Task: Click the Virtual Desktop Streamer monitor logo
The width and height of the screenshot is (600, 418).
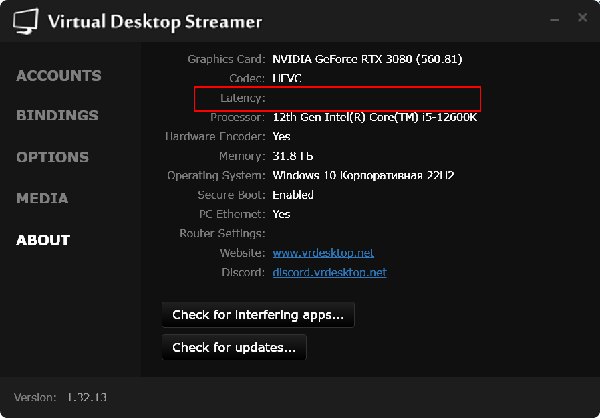Action: click(26, 21)
